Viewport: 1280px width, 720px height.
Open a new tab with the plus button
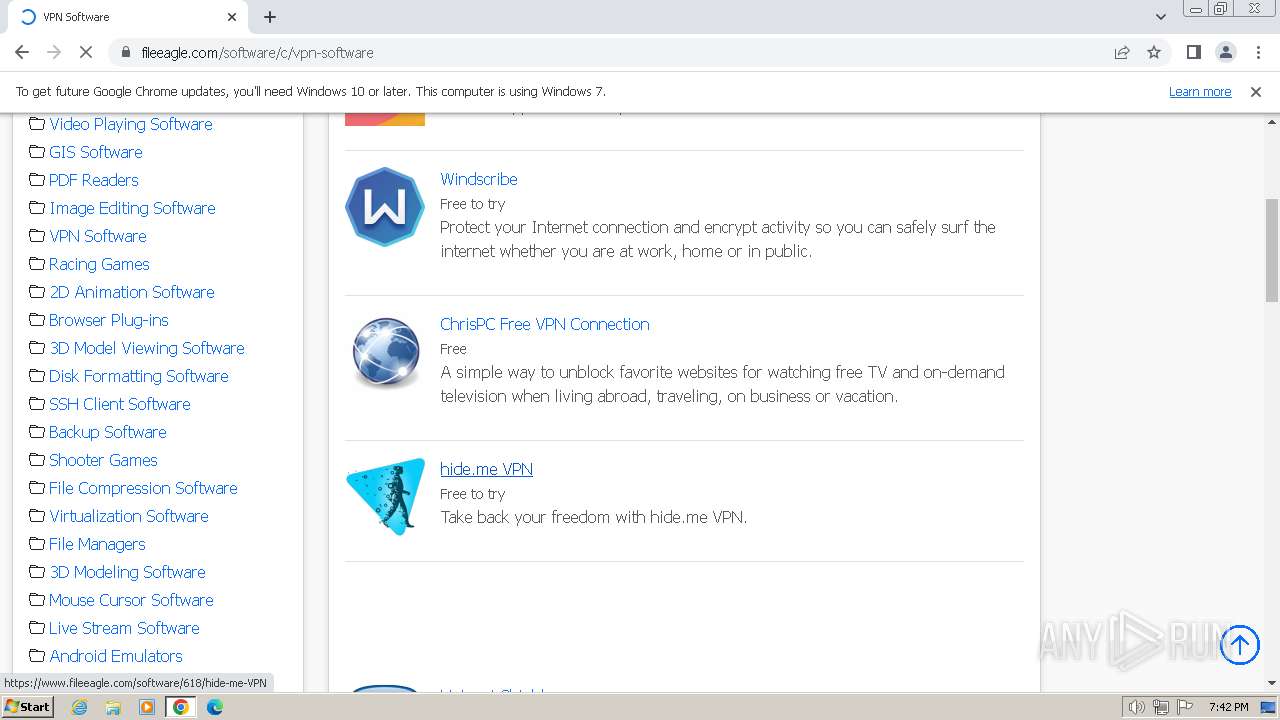click(x=270, y=17)
